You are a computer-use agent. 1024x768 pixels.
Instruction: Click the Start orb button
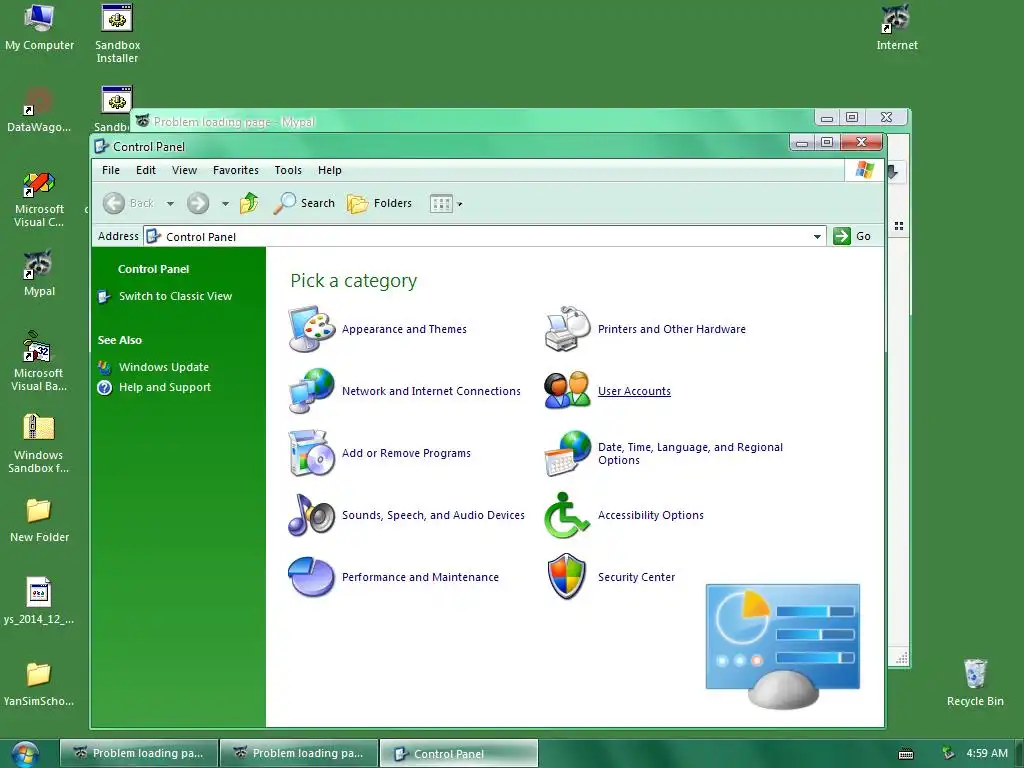tap(25, 754)
